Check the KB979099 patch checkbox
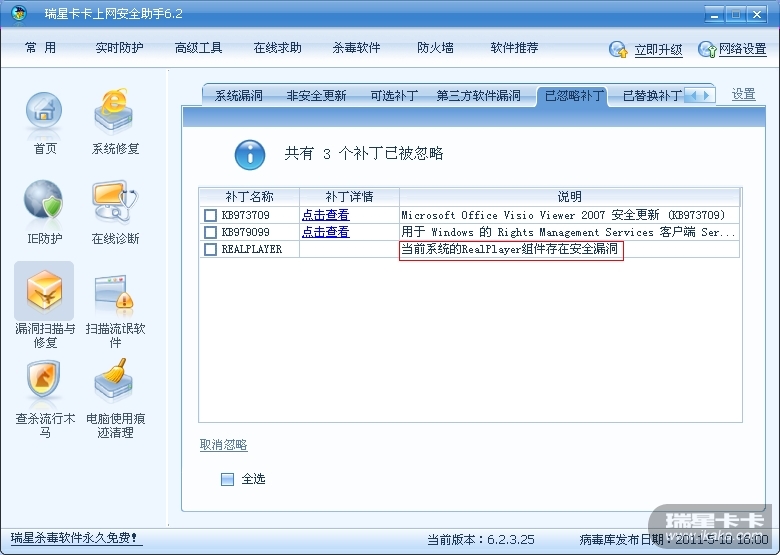The image size is (780, 555). (210, 232)
